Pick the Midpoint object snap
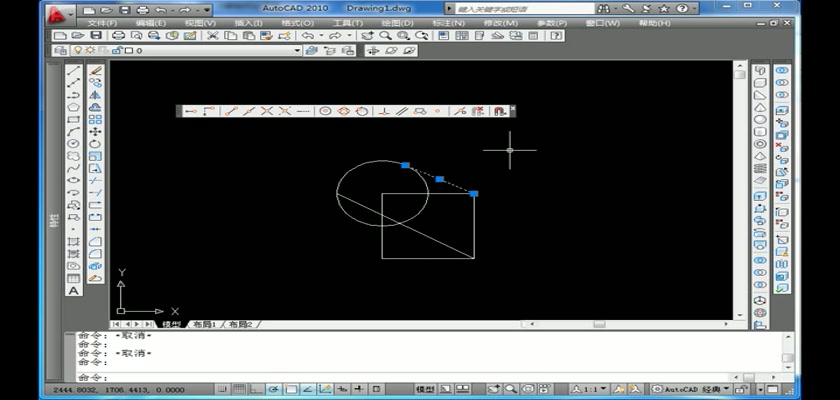This screenshot has width=840, height=400. 249,111
